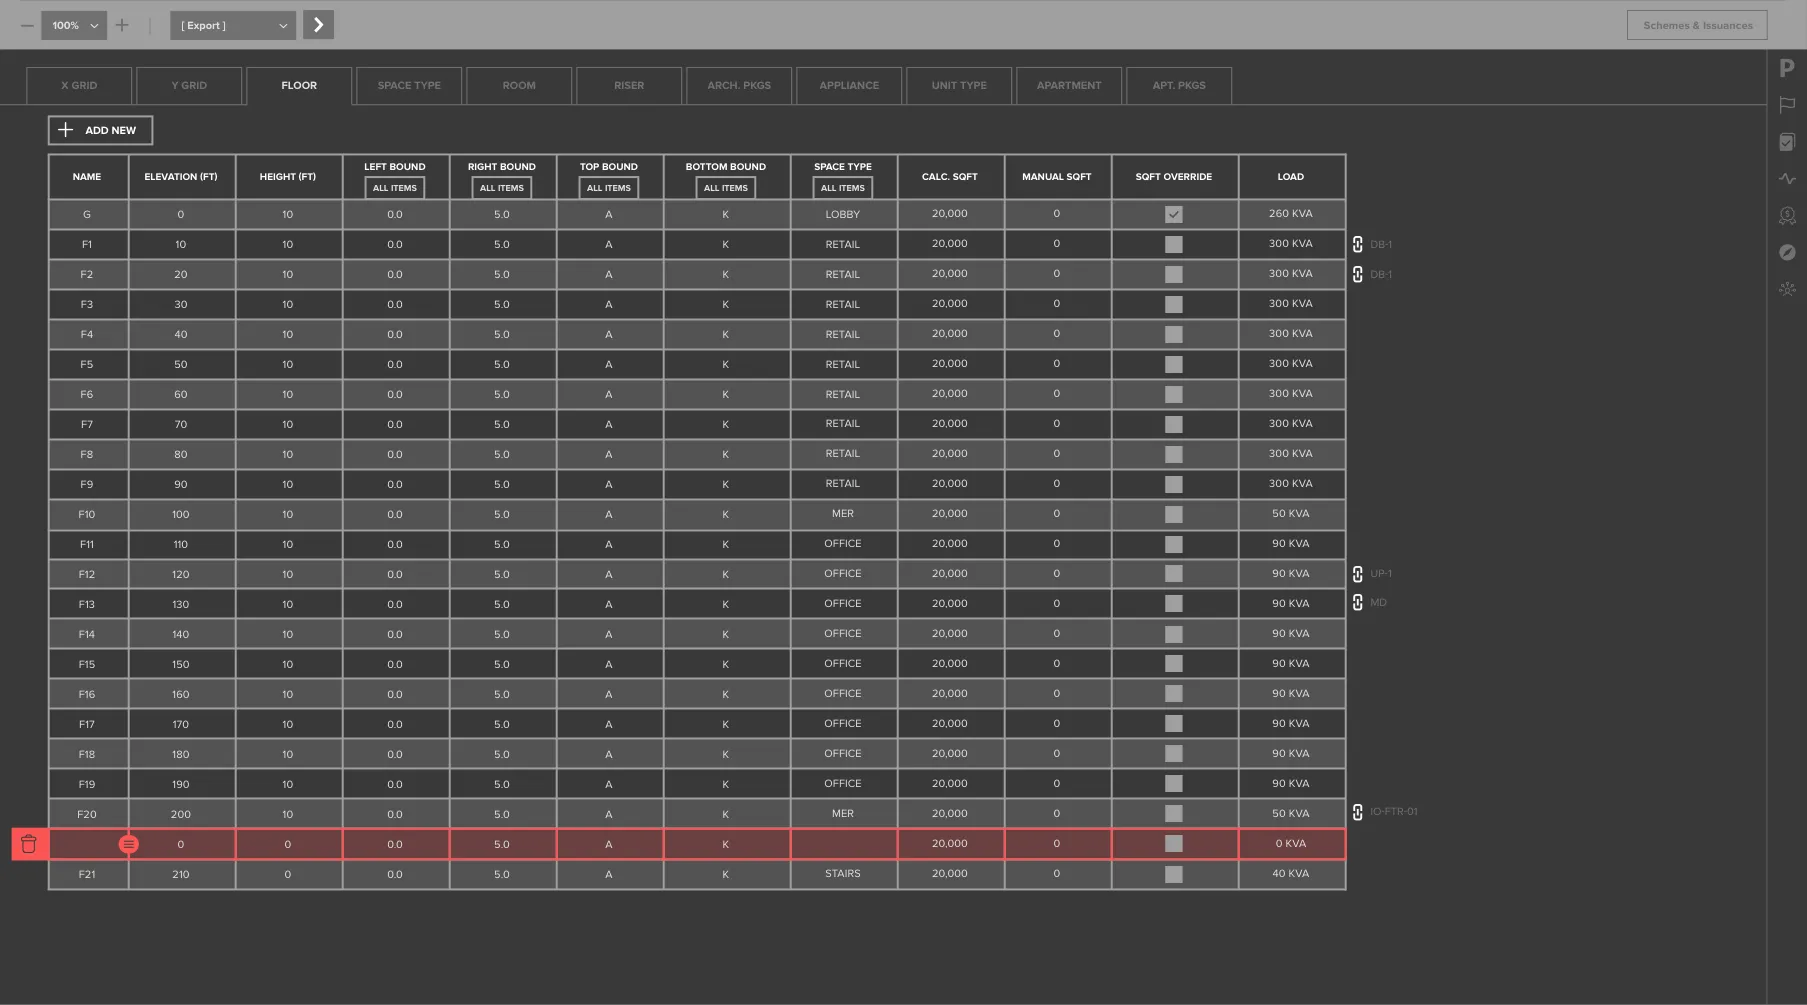Screen dimensions: 1807x1005
Task: Click the red row handle icon
Action: 129,844
